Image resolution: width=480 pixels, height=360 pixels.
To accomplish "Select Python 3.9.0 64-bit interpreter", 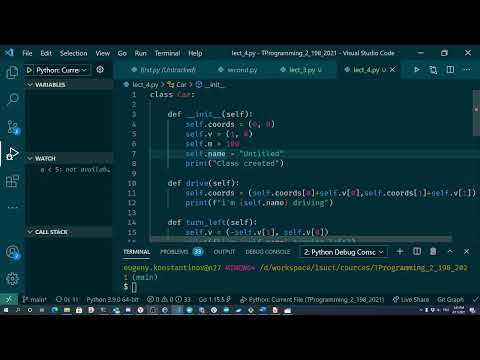I will coord(112,299).
